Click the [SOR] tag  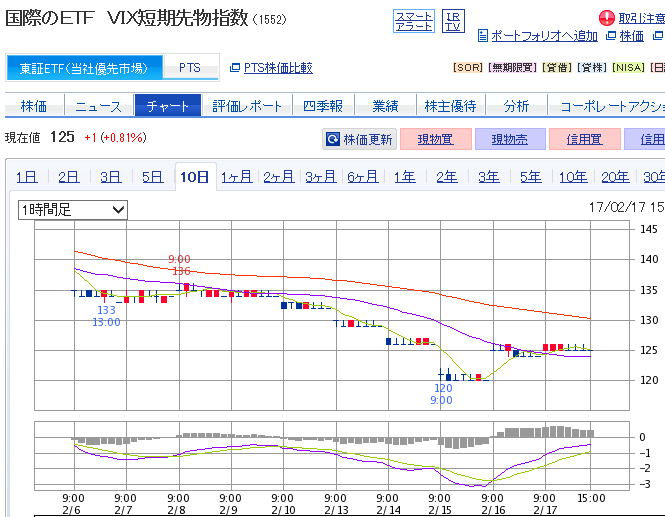coord(468,67)
